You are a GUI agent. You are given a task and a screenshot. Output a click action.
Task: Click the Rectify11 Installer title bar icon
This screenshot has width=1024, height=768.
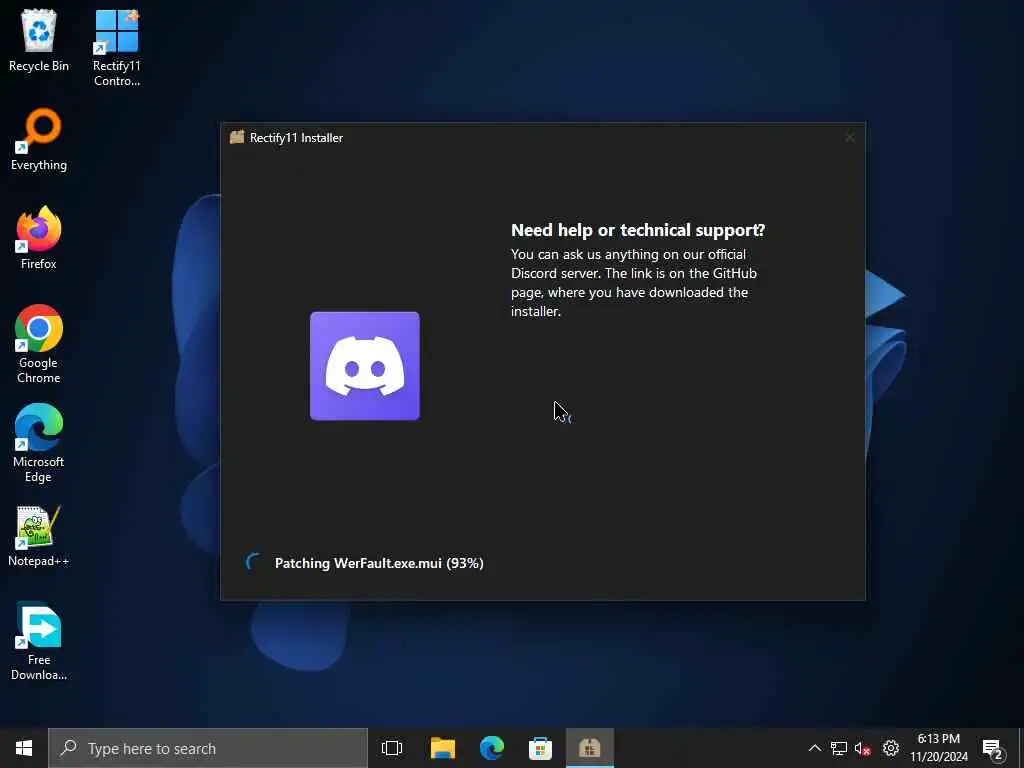237,137
